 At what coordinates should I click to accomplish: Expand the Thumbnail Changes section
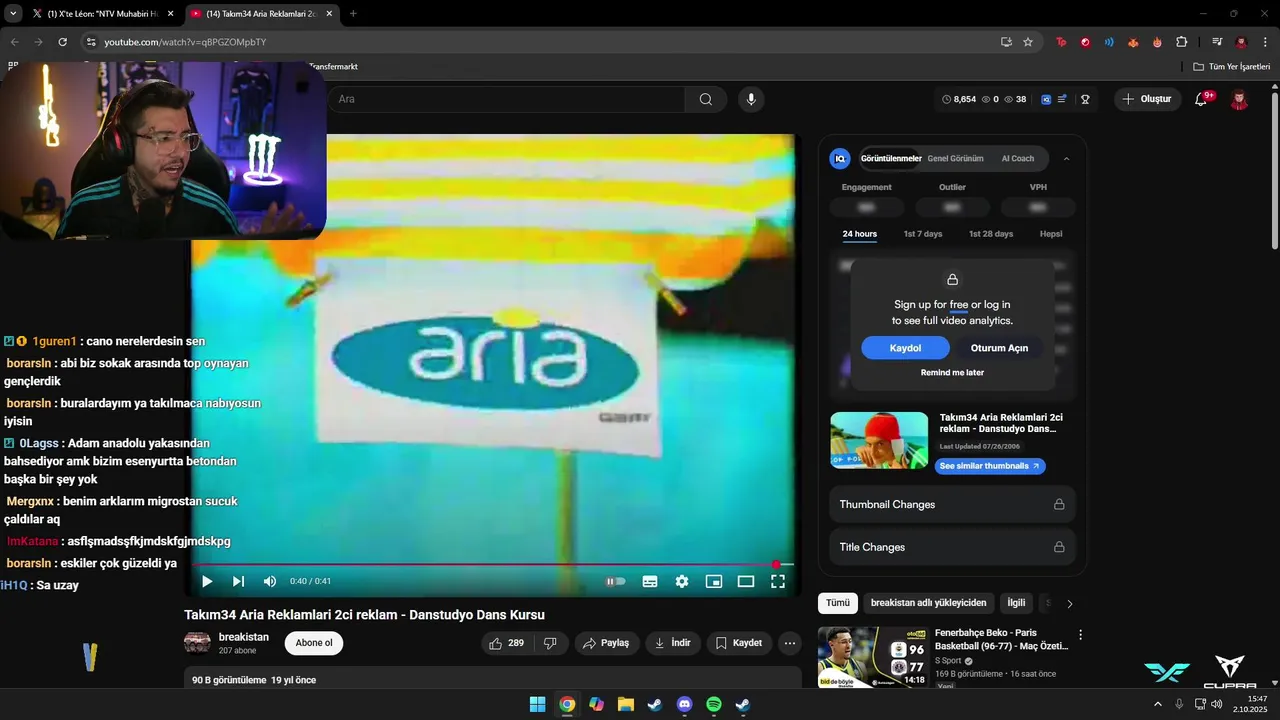click(x=952, y=504)
